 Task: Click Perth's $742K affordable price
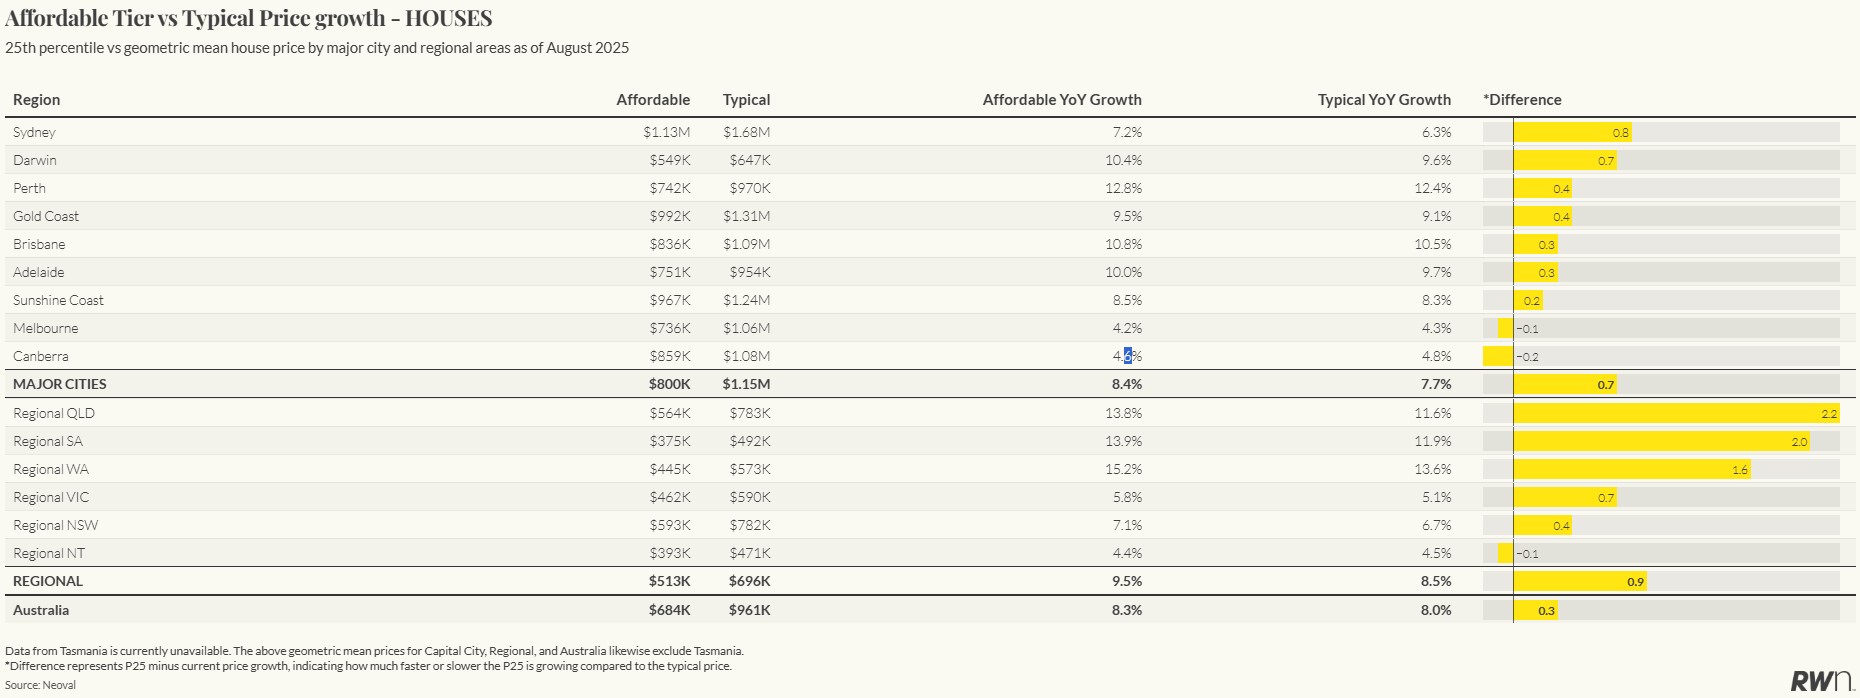tap(669, 188)
